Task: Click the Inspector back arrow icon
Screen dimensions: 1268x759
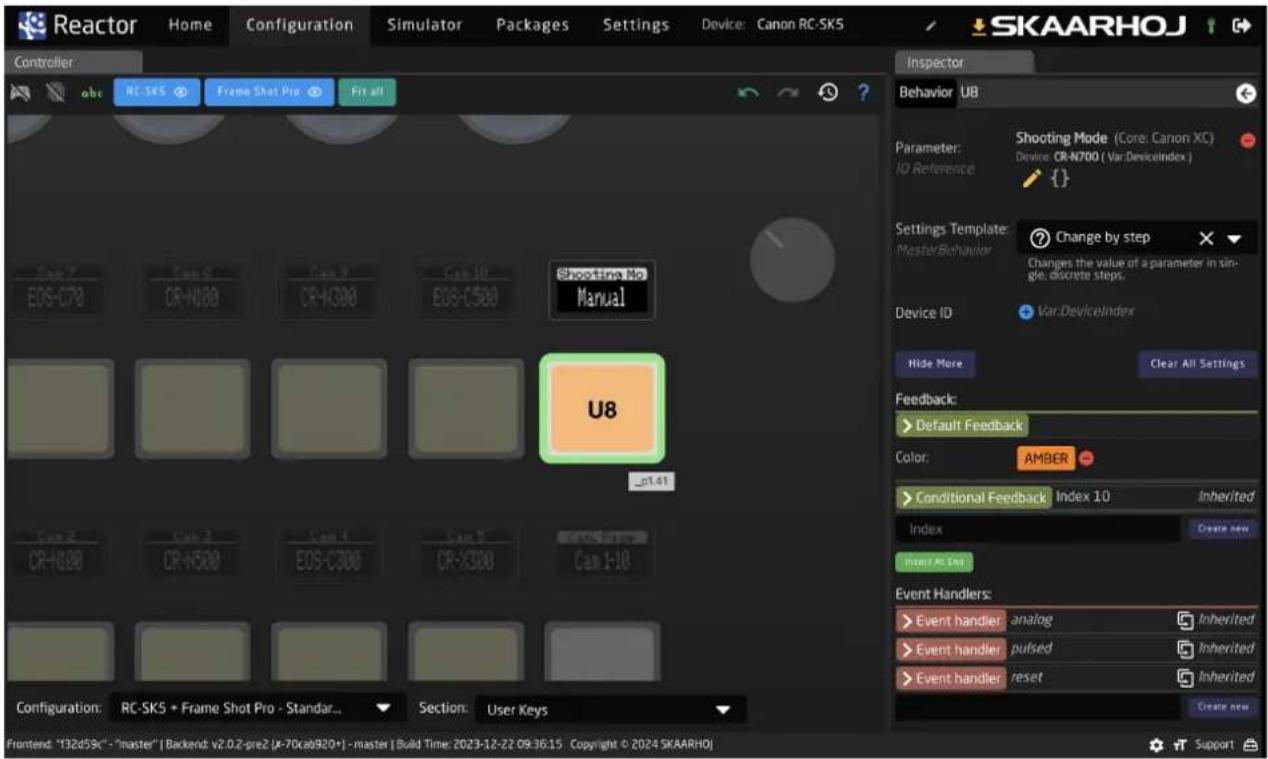Action: tap(1245, 93)
